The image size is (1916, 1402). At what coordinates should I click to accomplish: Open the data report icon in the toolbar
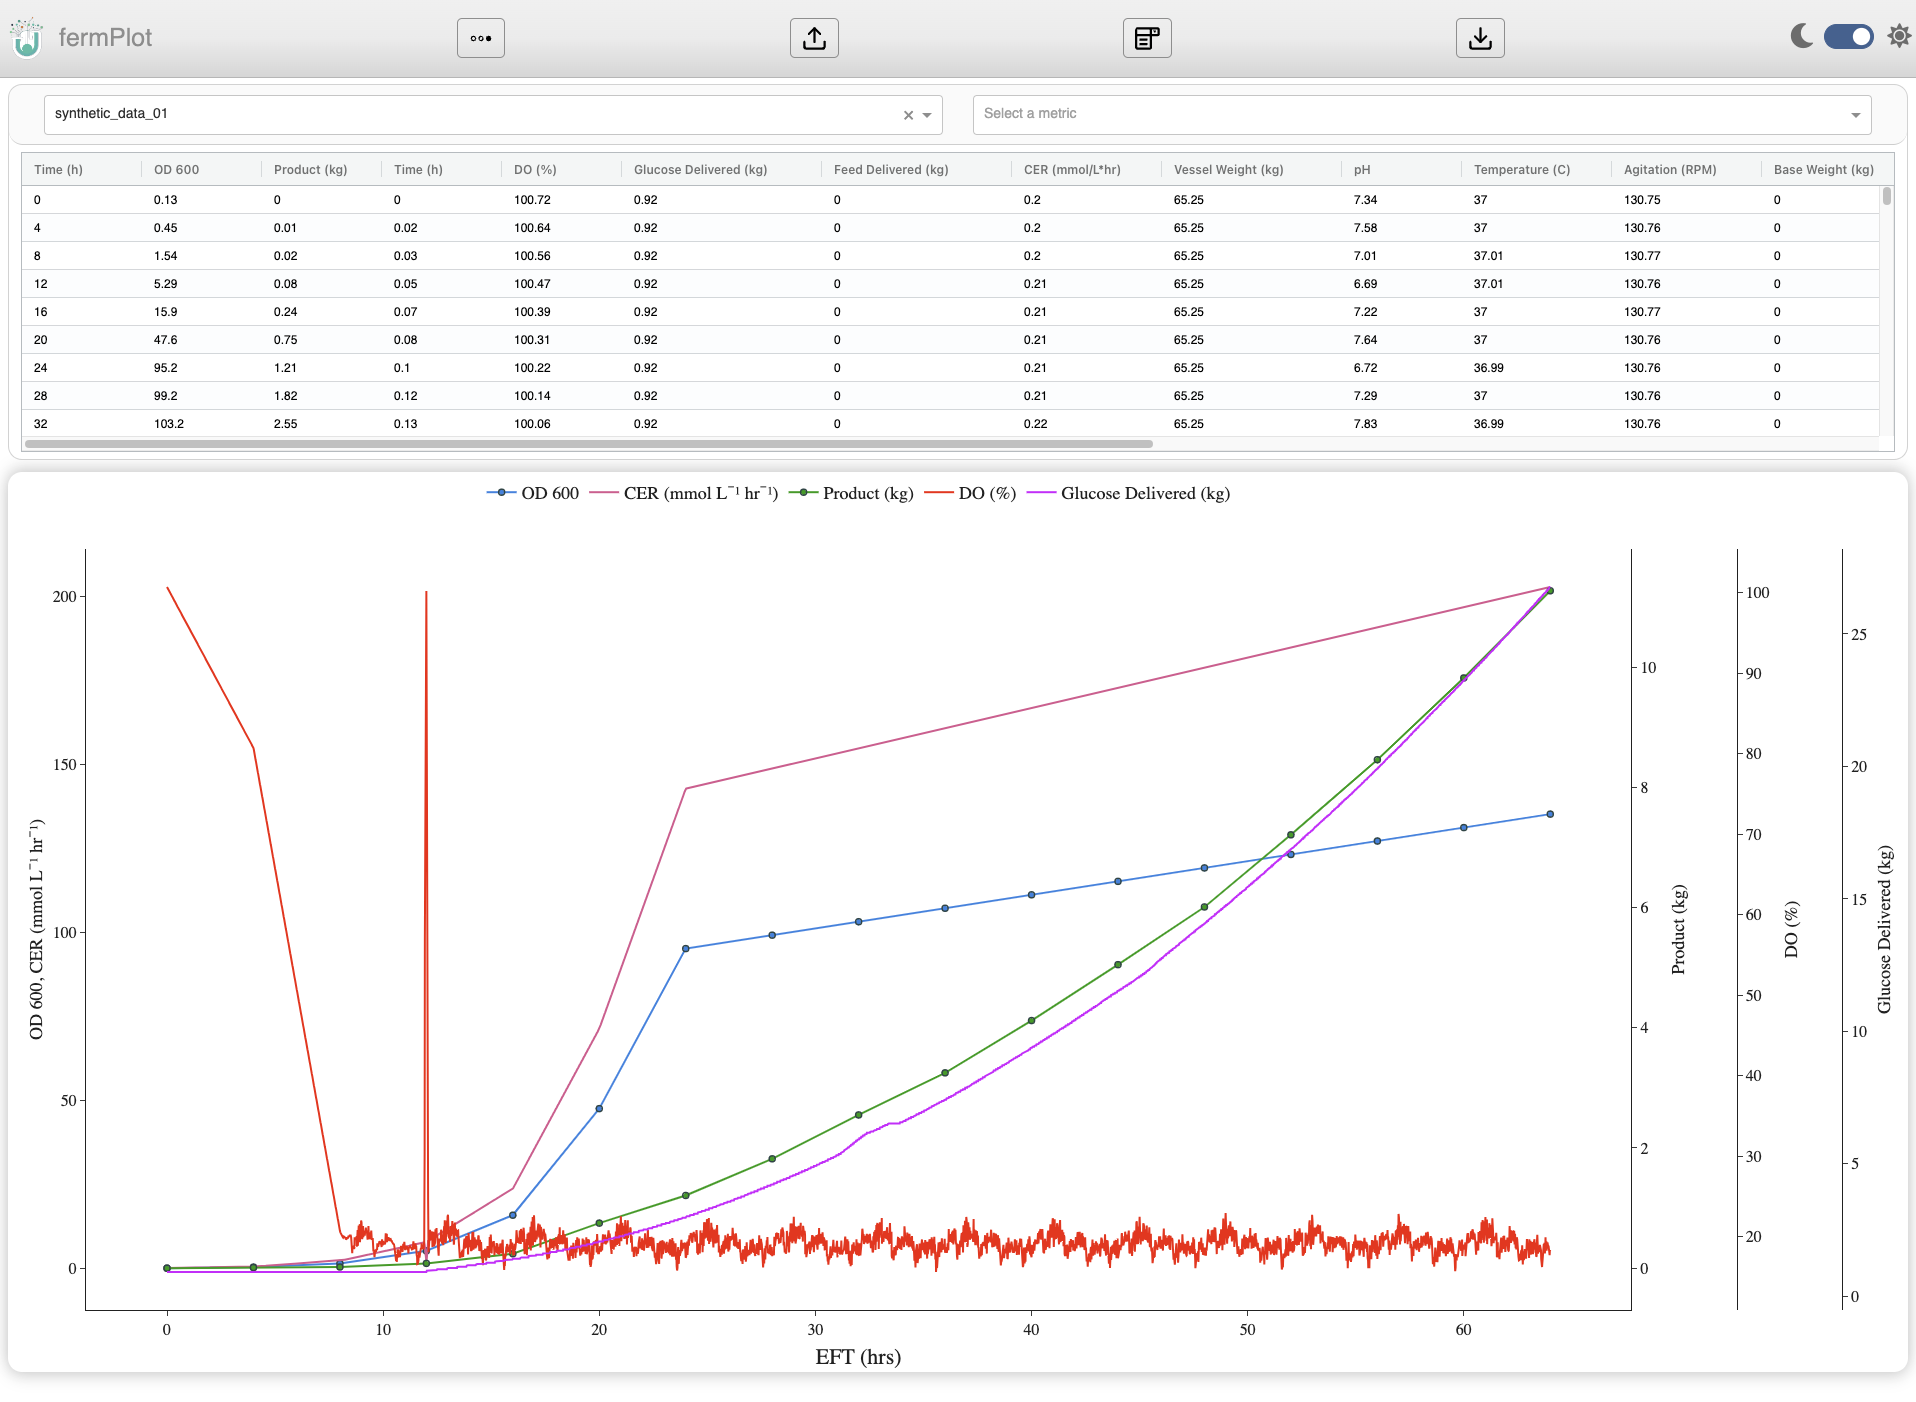[x=1146, y=38]
